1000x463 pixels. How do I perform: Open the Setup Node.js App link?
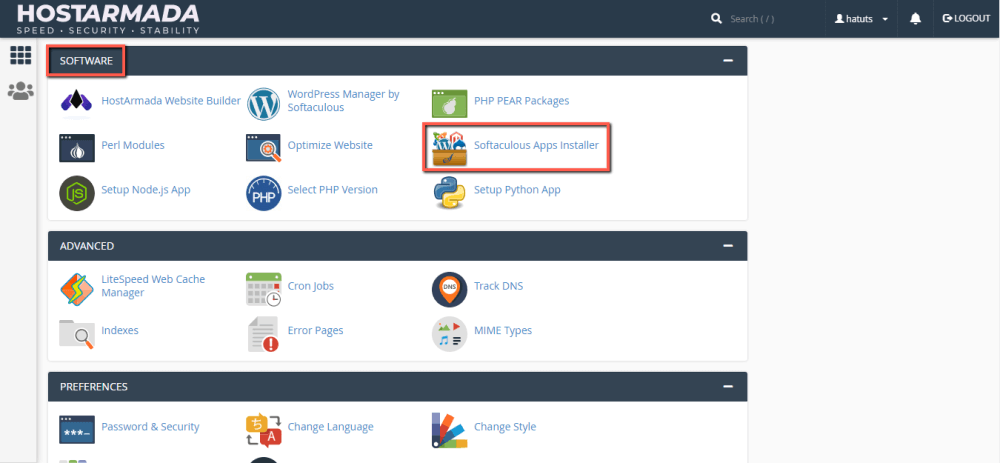pos(145,190)
